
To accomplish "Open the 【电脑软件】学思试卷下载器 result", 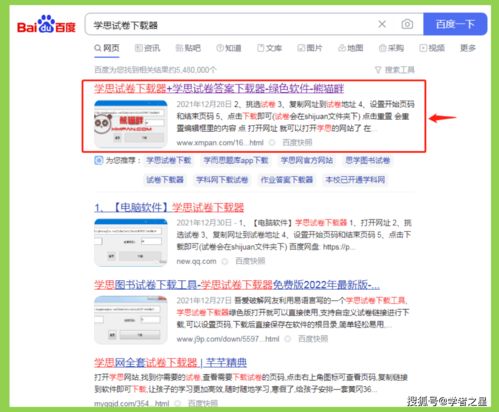I will (169, 208).
